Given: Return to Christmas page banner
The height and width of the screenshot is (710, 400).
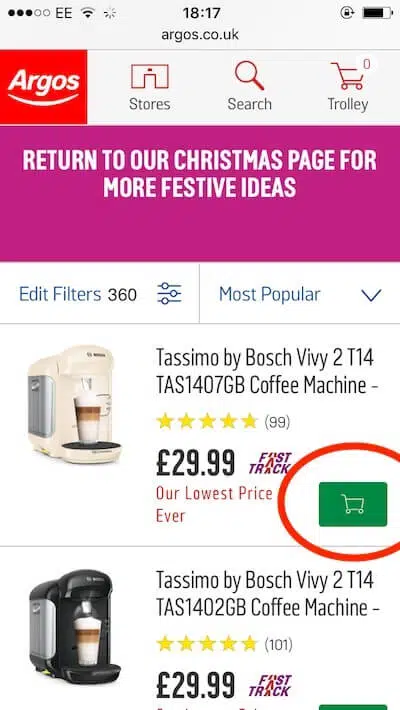Looking at the screenshot, I should tap(200, 193).
